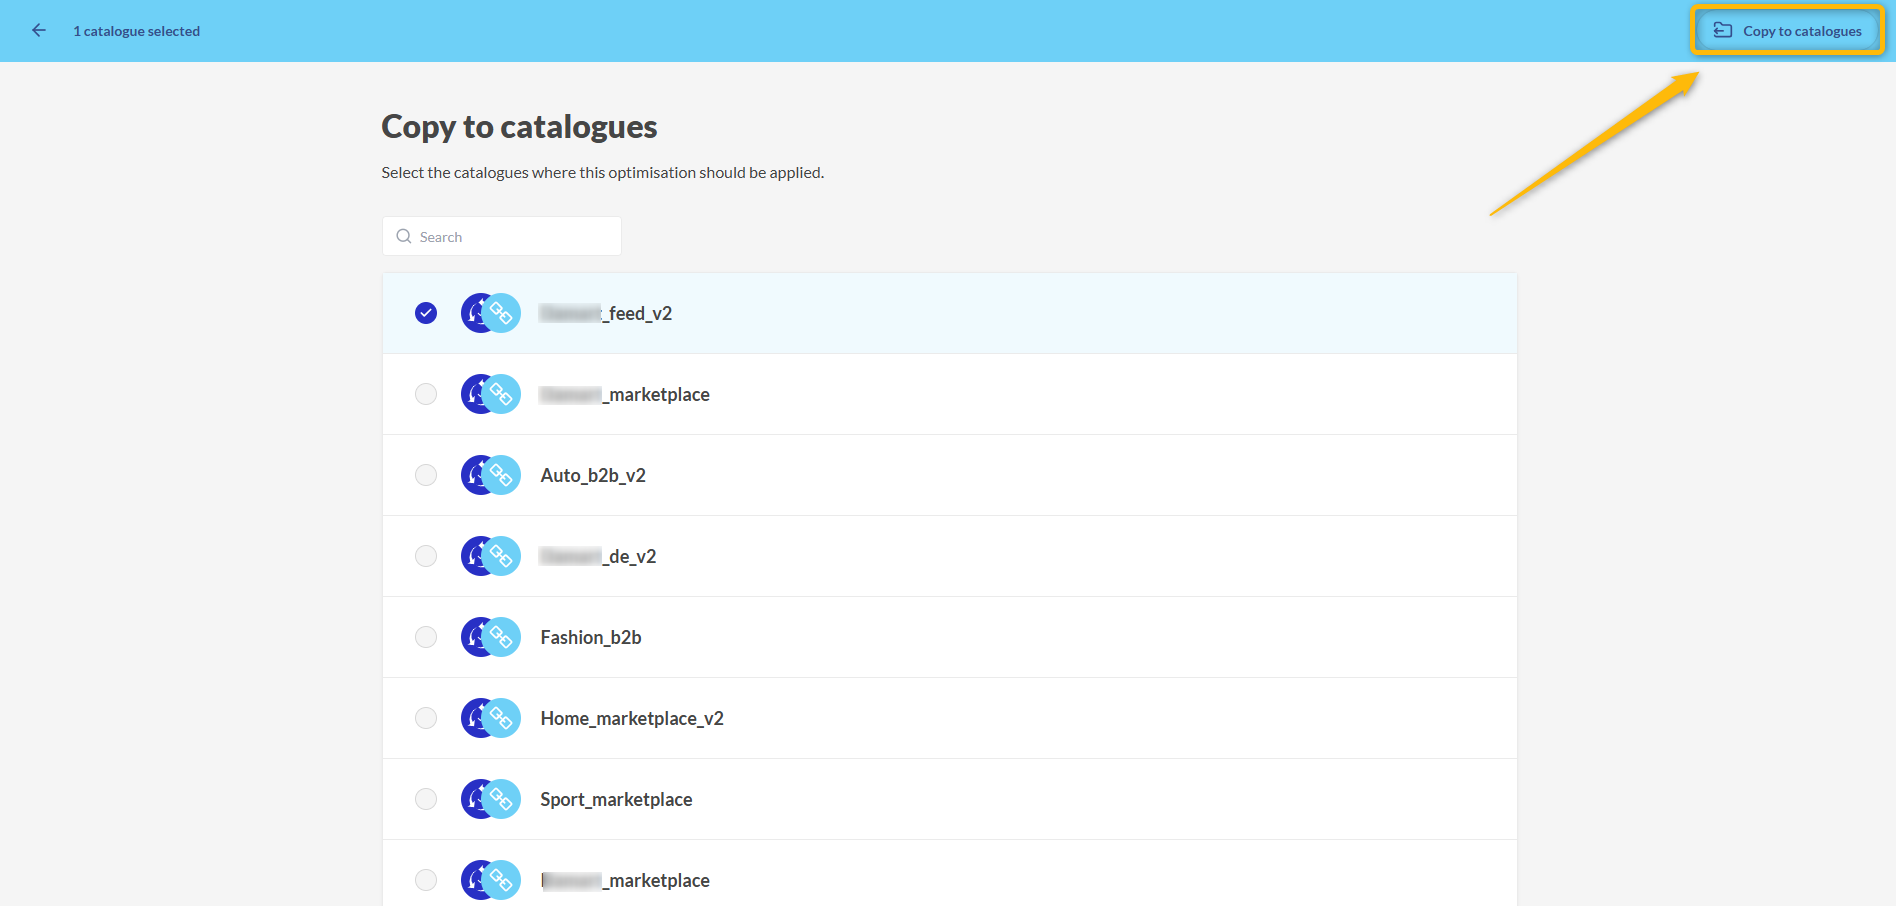Click the _de_v2 catalogue icon
The image size is (1896, 906).
491,556
